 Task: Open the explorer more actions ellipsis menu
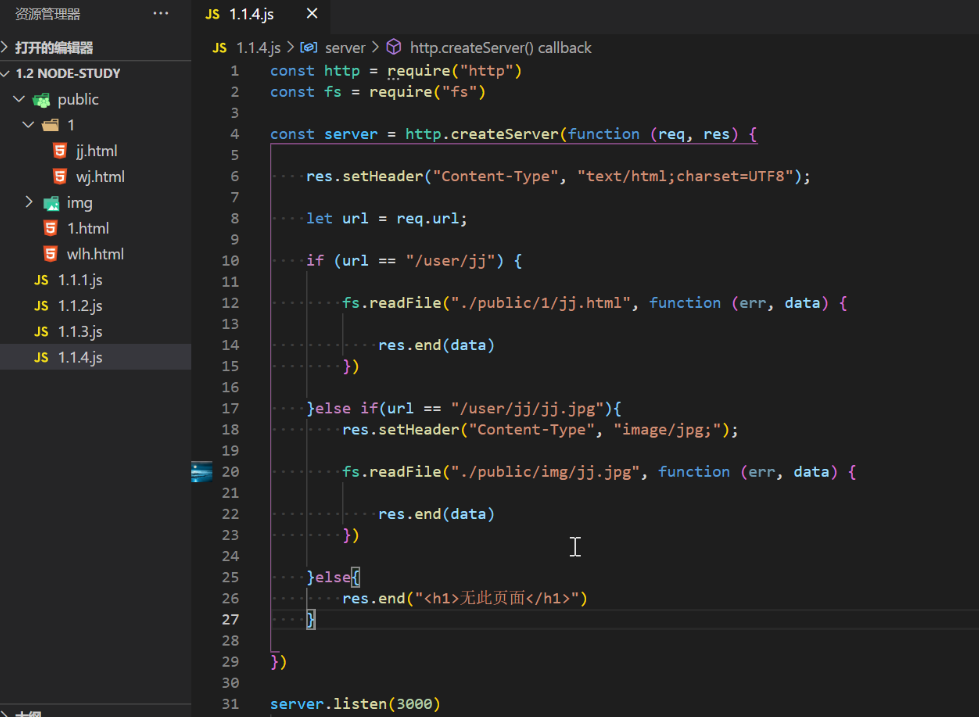pyautogui.click(x=161, y=14)
